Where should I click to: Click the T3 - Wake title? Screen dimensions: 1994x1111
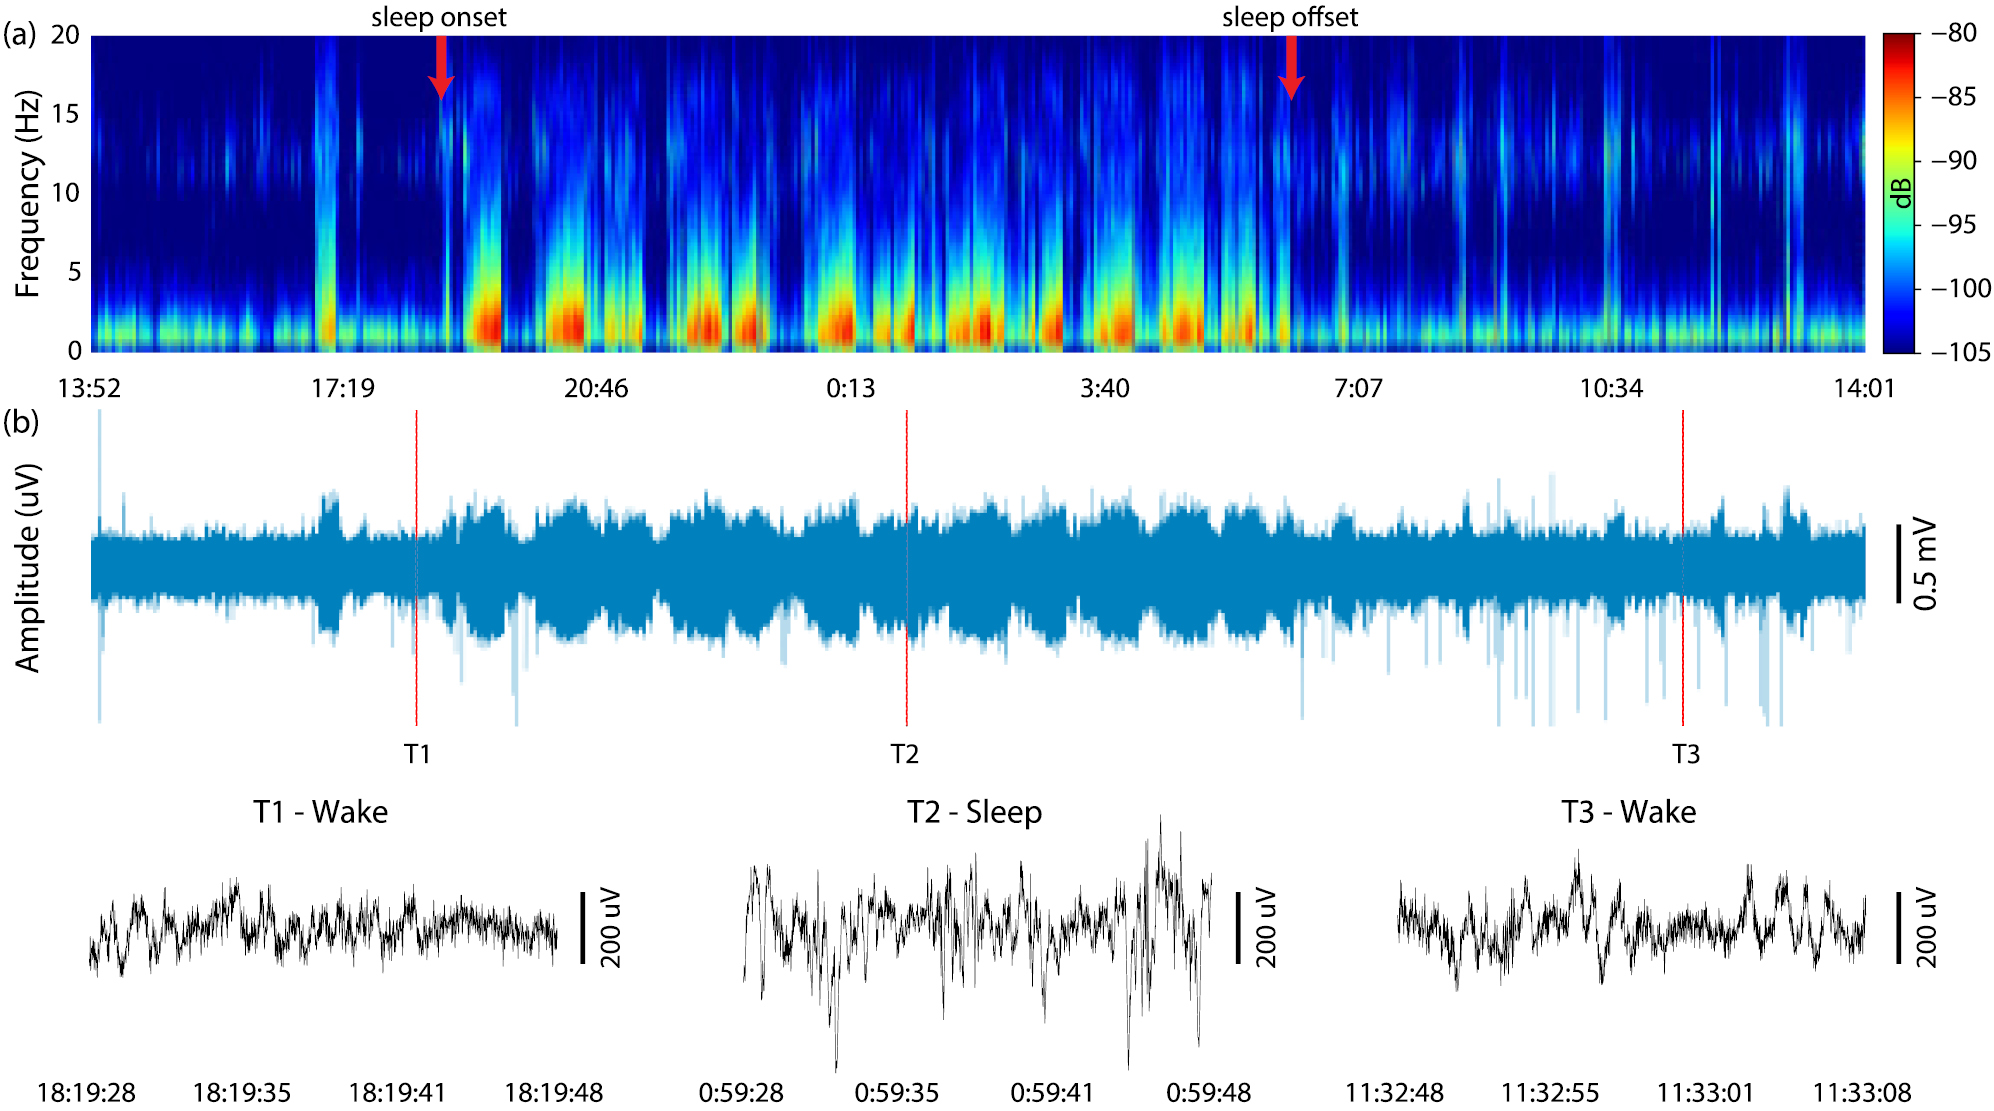click(x=1628, y=812)
